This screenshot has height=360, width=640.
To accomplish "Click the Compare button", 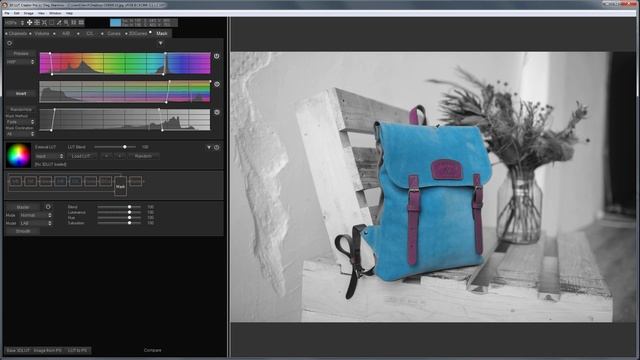I will 153,350.
